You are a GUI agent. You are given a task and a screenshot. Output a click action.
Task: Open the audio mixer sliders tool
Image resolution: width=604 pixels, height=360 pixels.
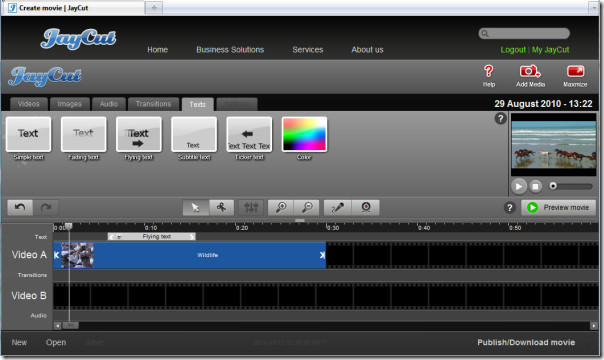point(251,208)
